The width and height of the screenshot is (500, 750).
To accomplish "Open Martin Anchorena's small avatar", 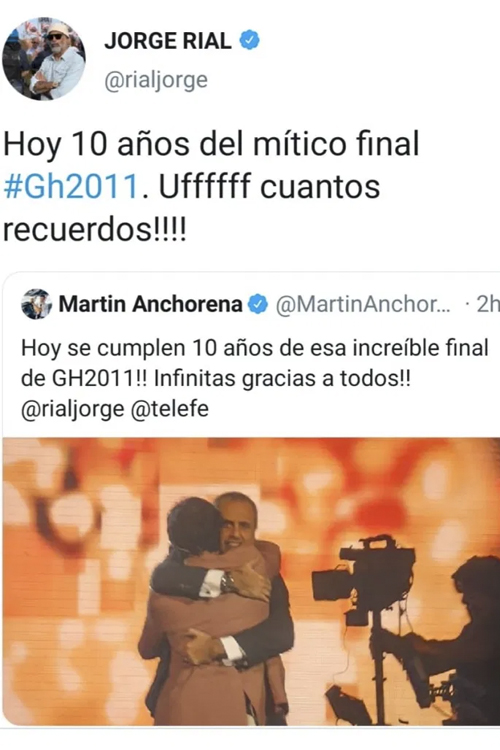I will click(x=36, y=304).
